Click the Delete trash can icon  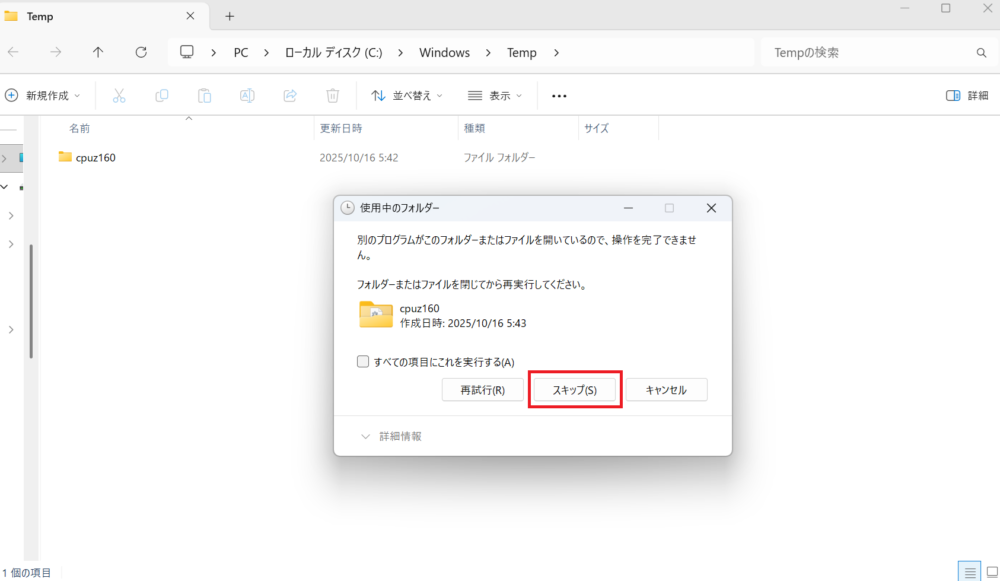(x=333, y=96)
